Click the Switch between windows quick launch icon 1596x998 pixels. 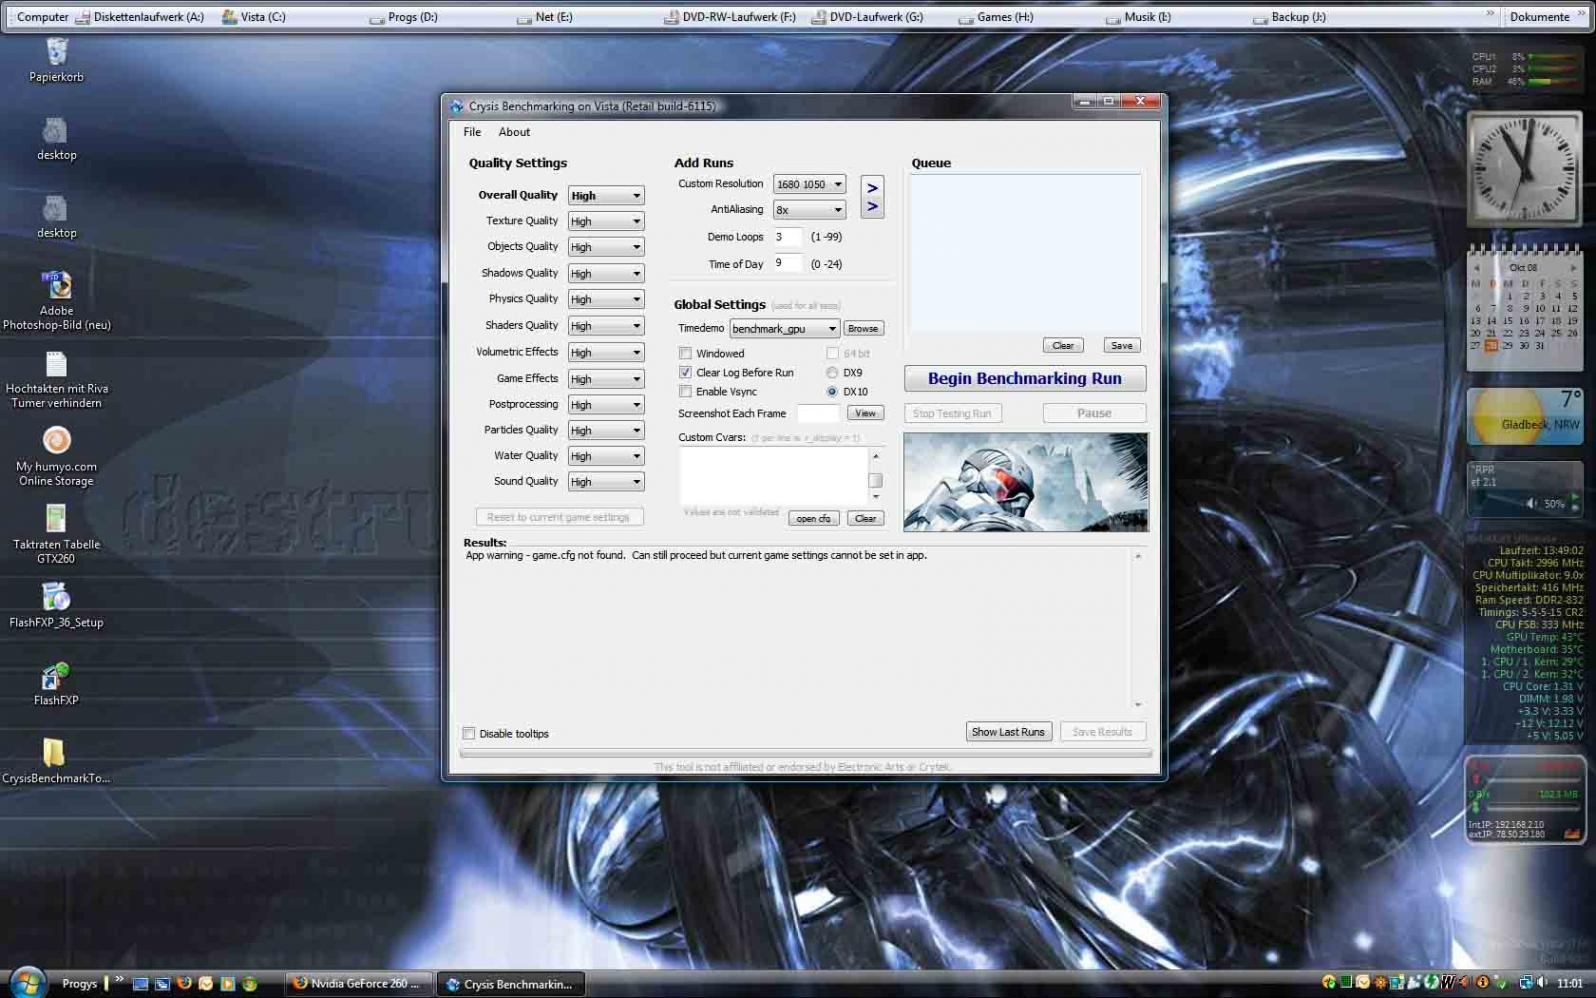click(x=162, y=984)
